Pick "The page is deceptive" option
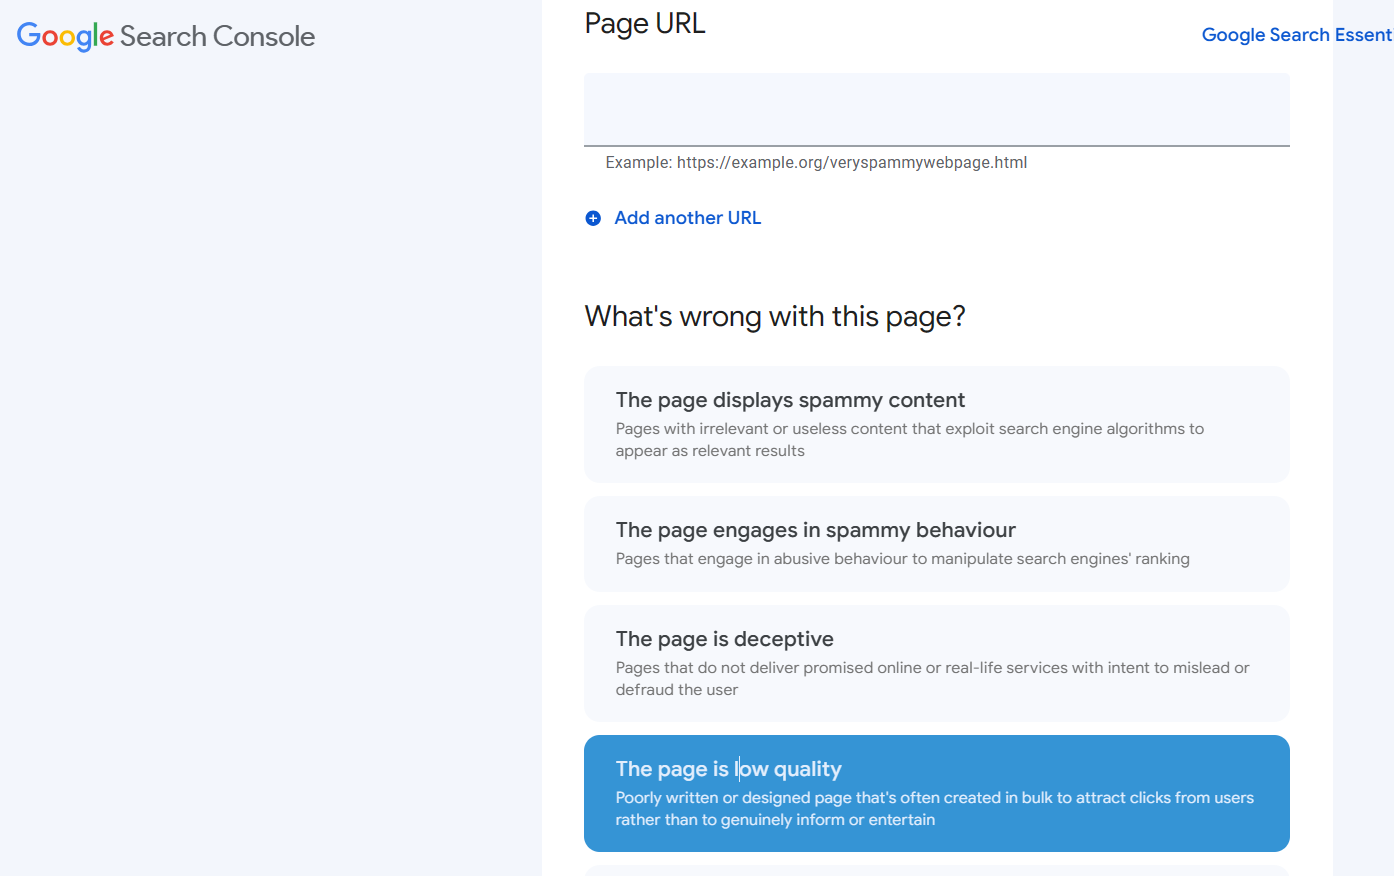Screen dimensions: 1394x876 point(937,663)
